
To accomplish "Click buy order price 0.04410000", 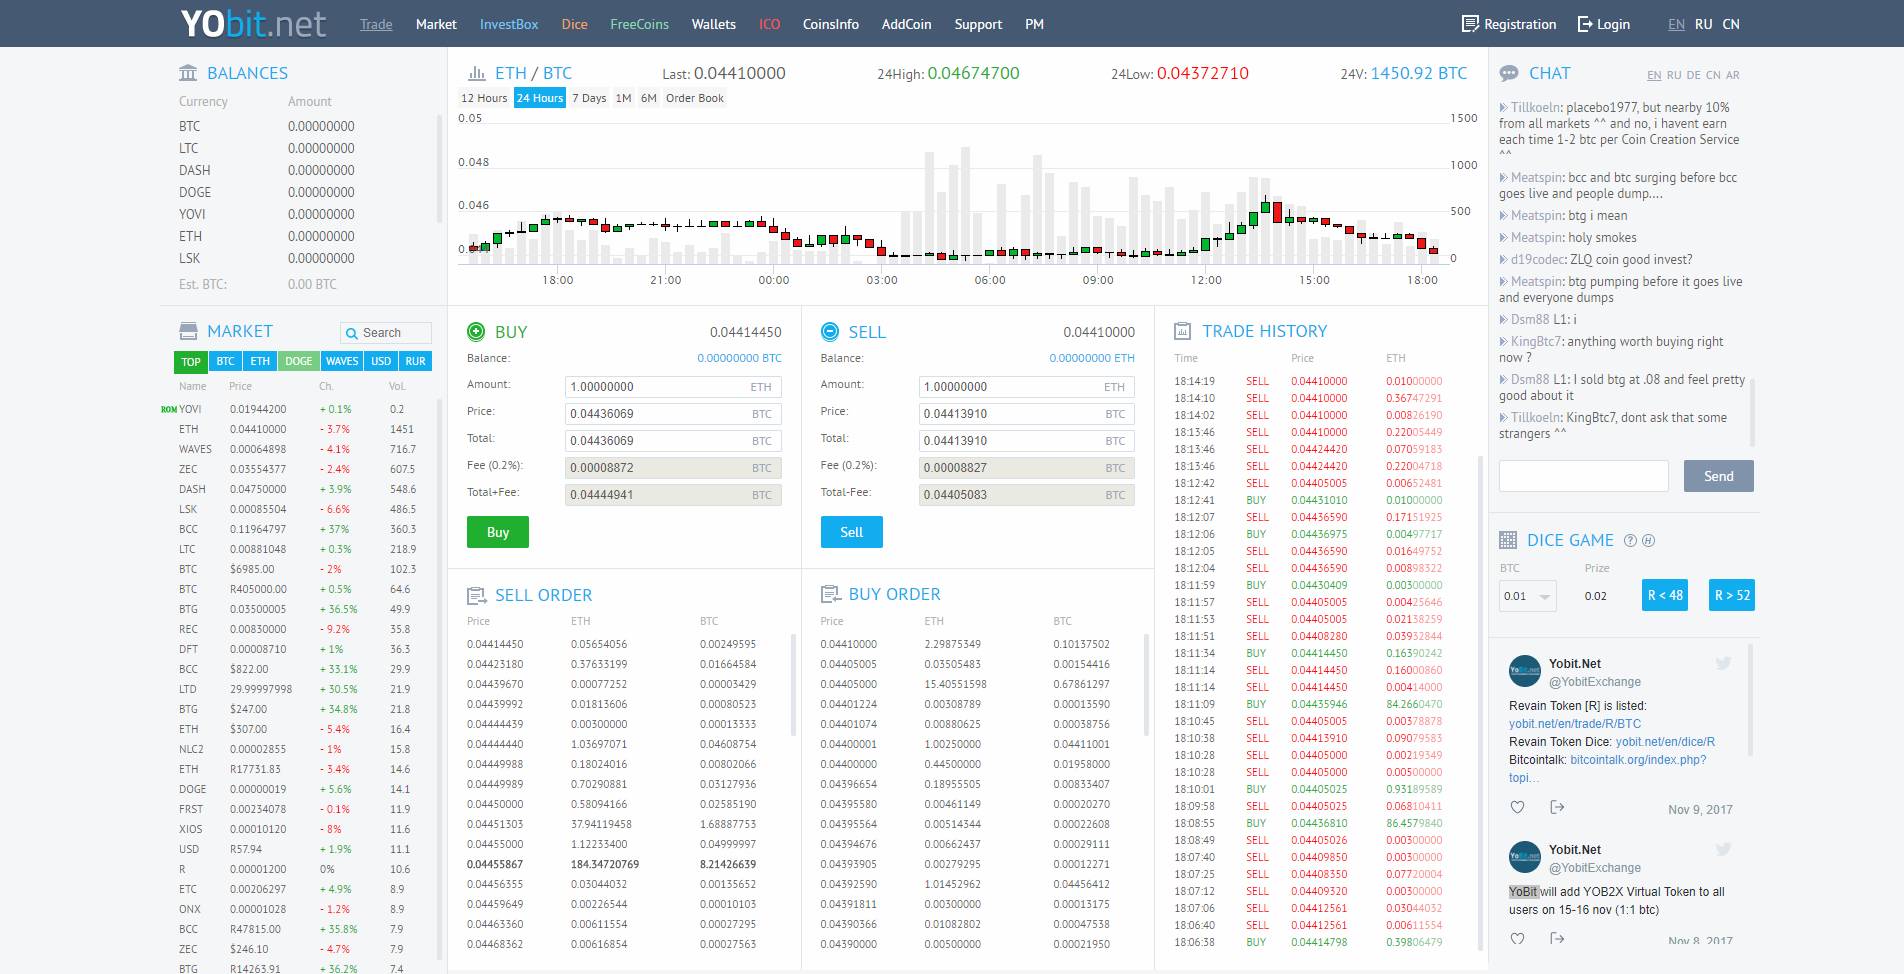I will tap(849, 644).
